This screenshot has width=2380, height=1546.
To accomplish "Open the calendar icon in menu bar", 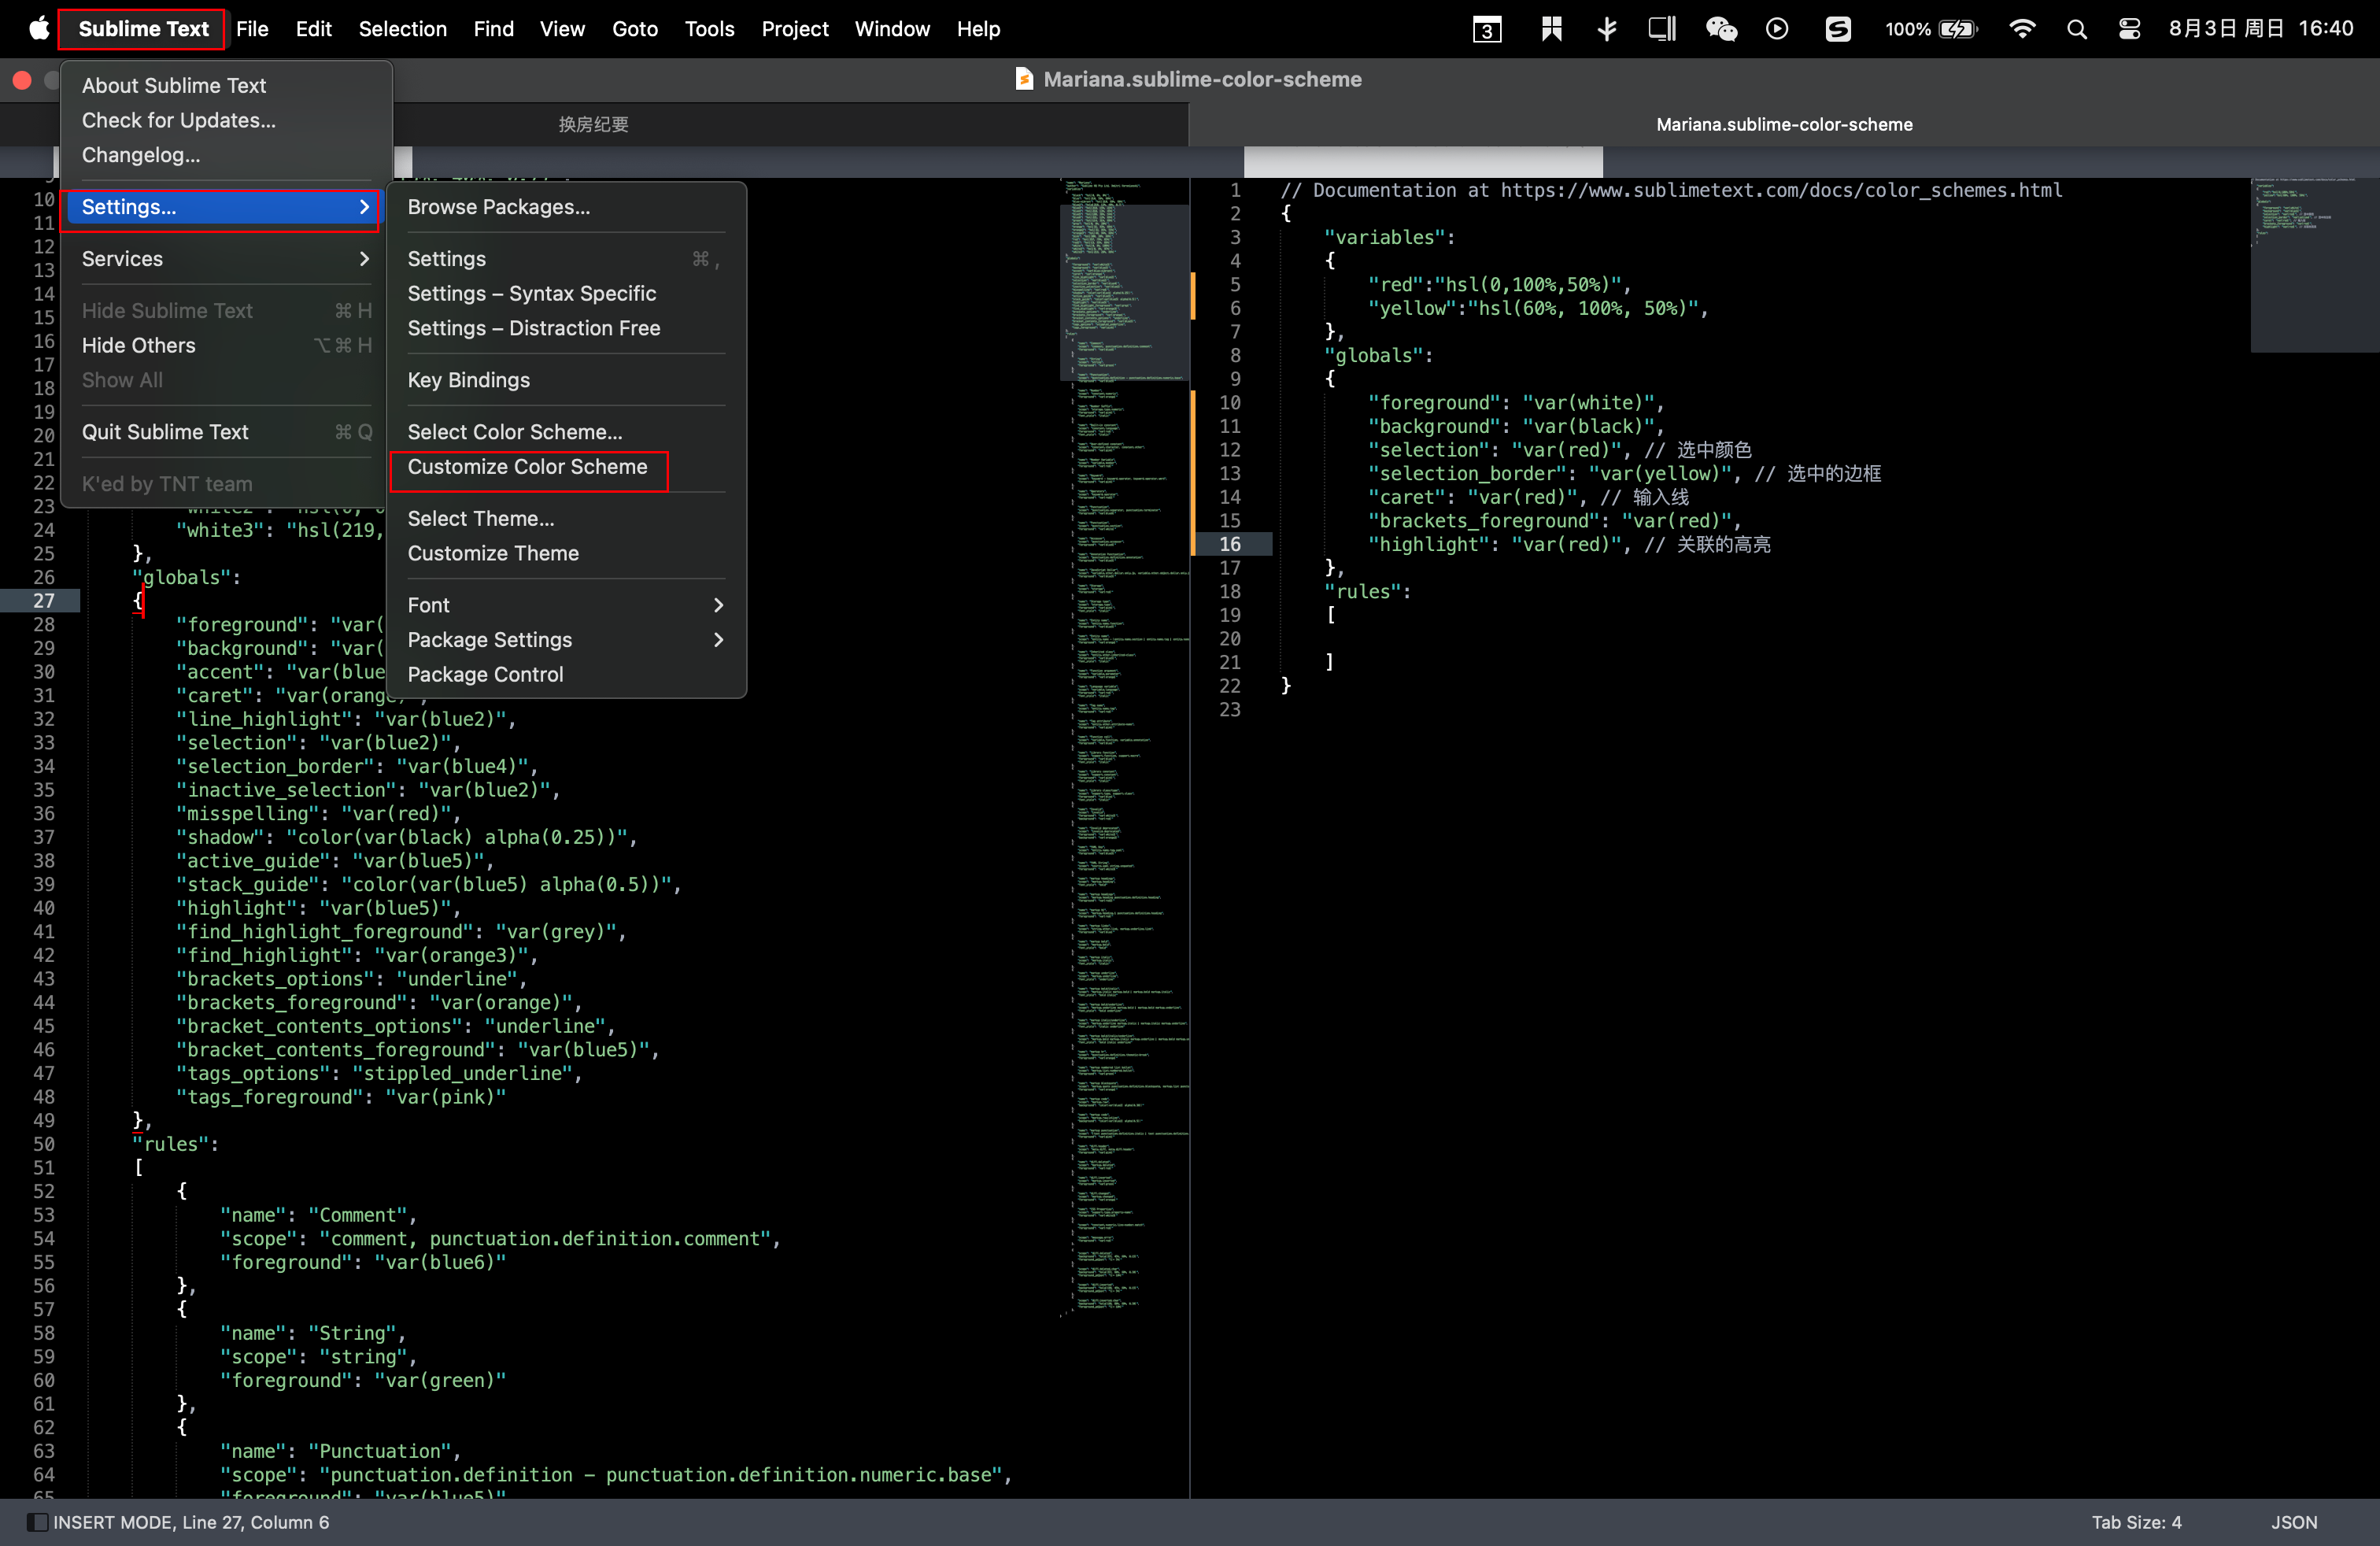I will pos(1486,29).
